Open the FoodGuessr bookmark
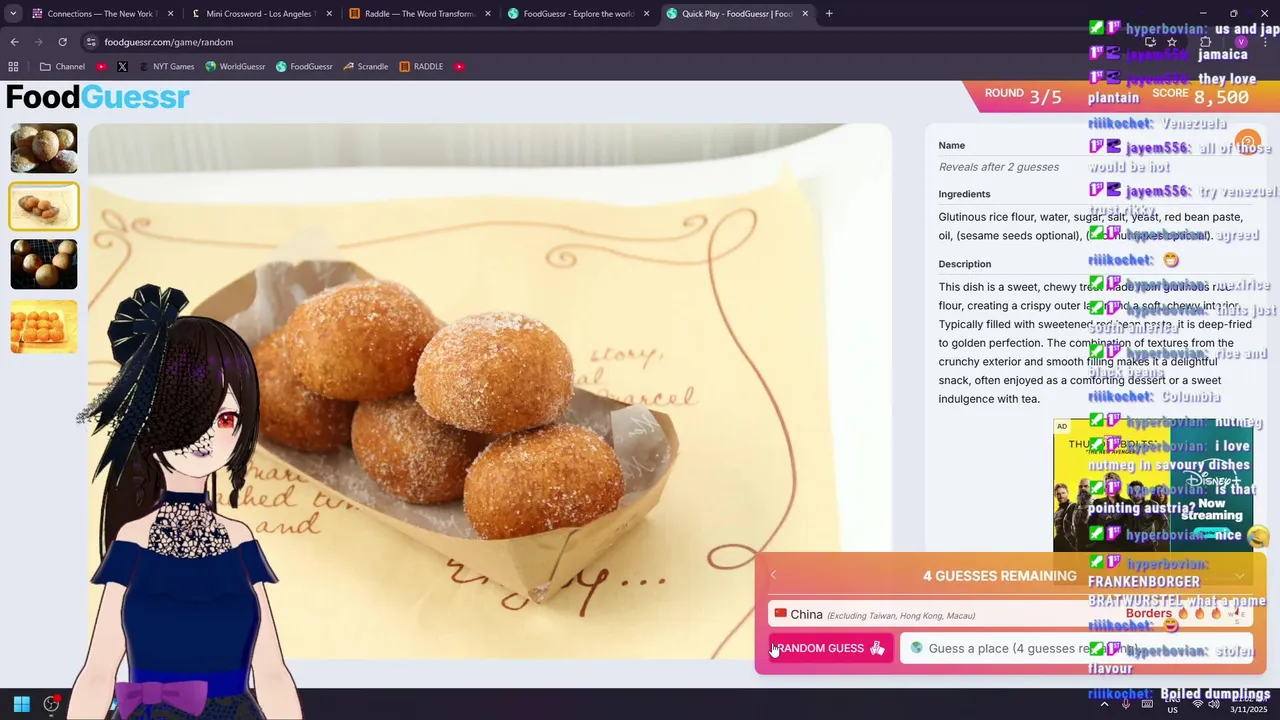Viewport: 1280px width, 720px height. (x=304, y=67)
